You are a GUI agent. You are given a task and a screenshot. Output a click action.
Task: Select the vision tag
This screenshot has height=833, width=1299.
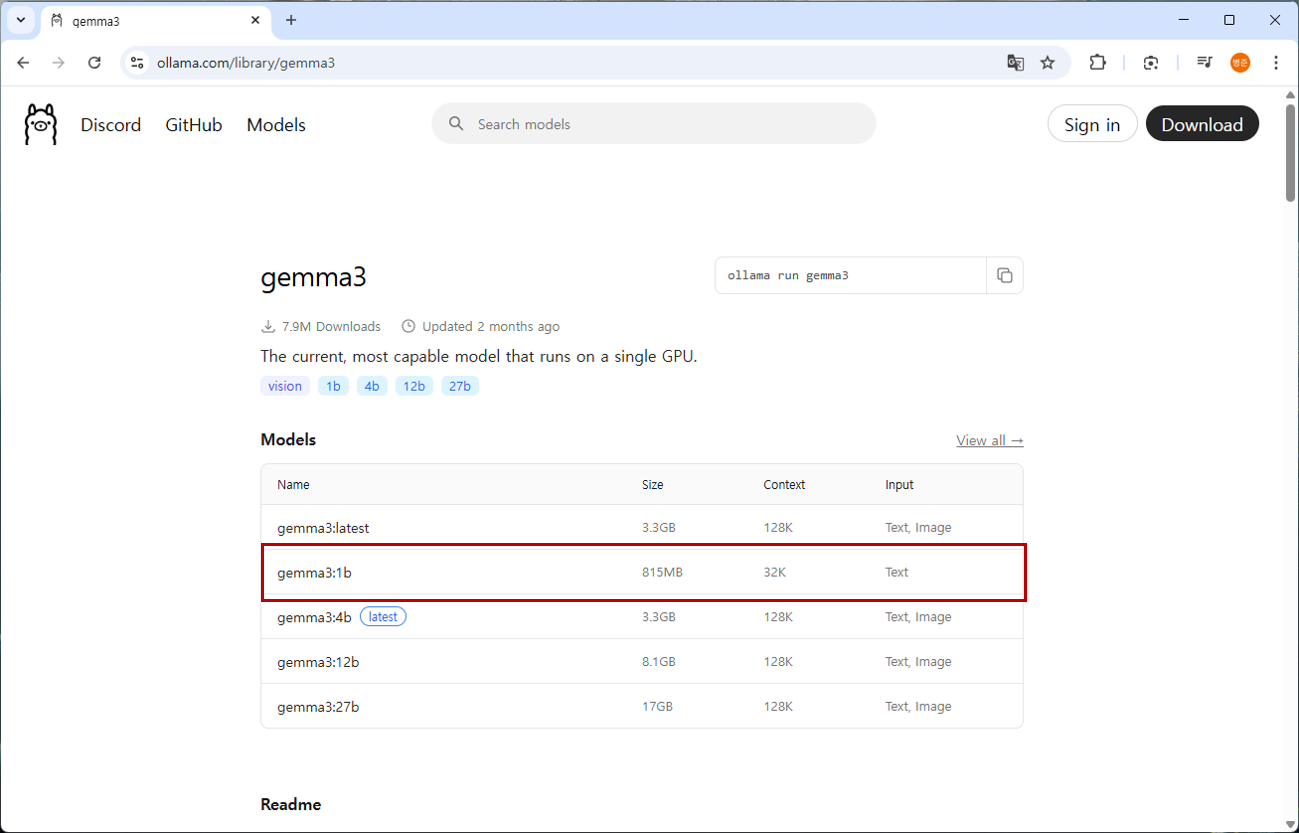coord(285,386)
